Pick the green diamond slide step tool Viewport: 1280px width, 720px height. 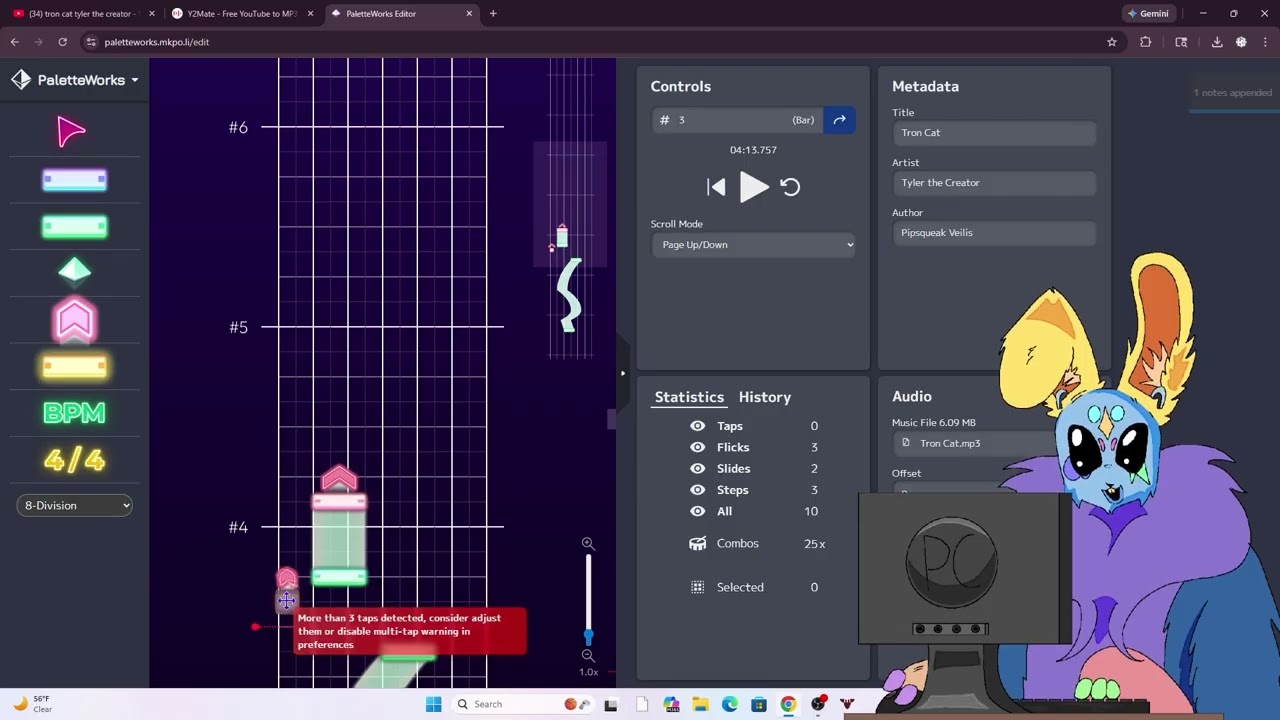74,271
